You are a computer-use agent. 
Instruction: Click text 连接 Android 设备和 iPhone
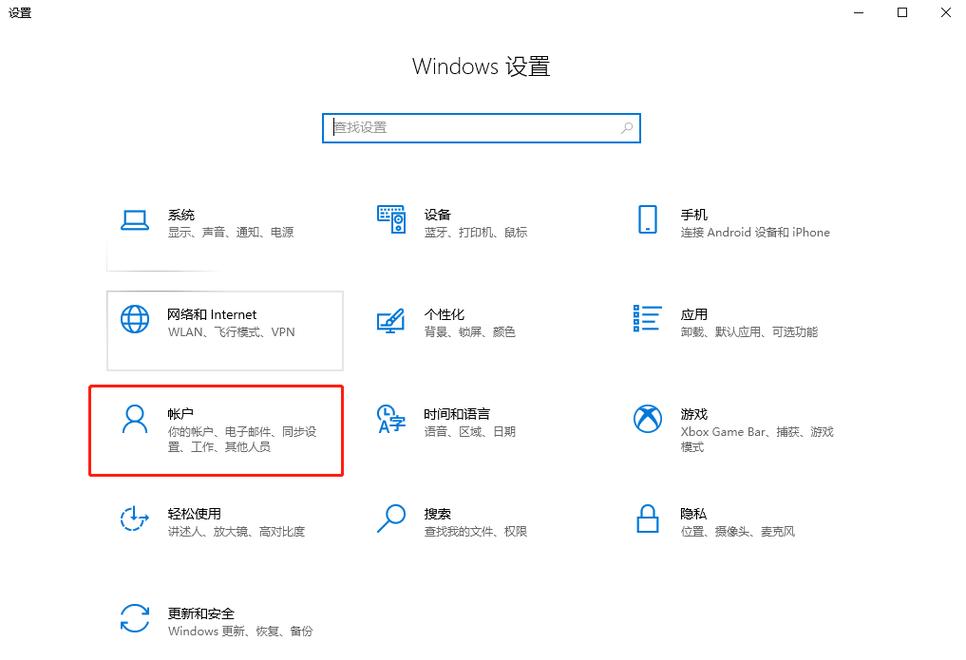755,232
